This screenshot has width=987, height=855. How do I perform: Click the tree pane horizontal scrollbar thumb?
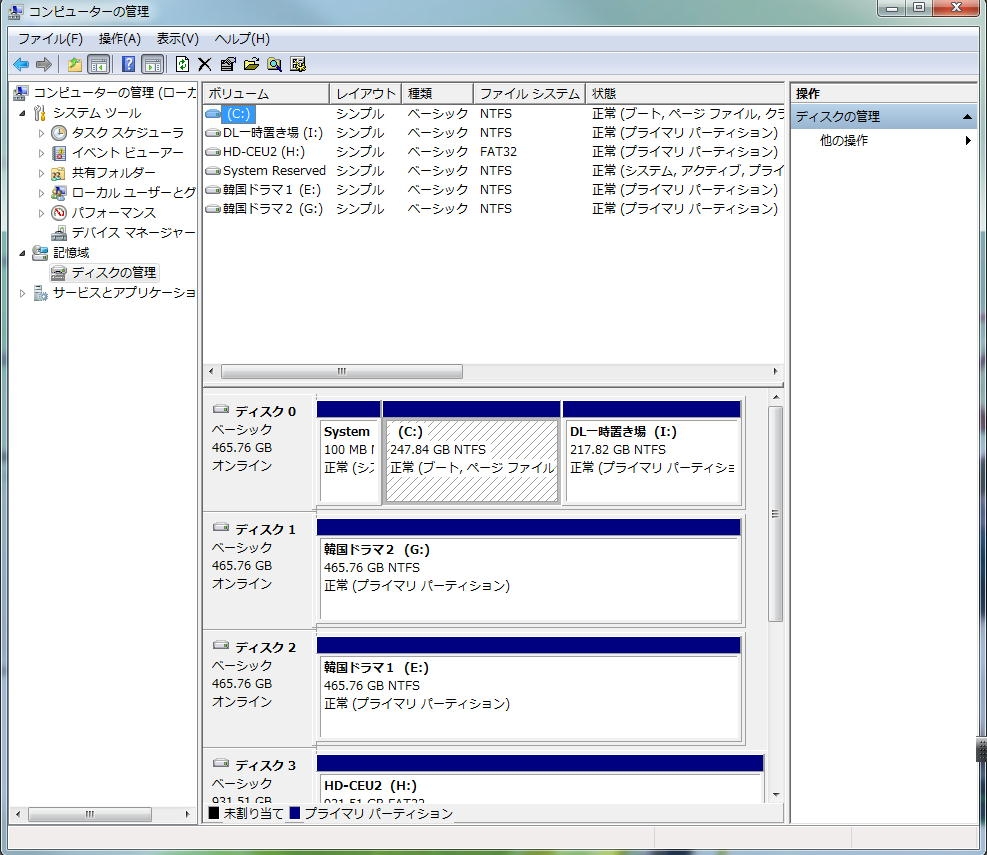pos(90,814)
